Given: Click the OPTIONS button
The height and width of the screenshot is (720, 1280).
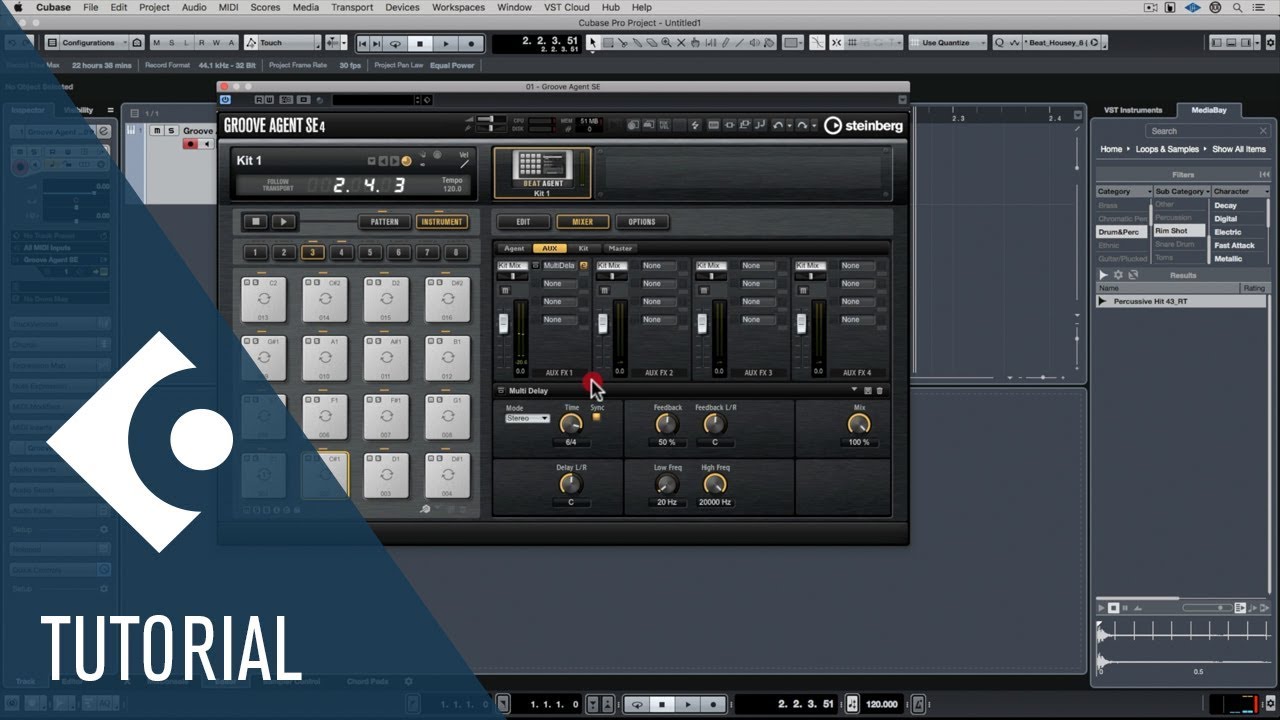Looking at the screenshot, I should 642,222.
